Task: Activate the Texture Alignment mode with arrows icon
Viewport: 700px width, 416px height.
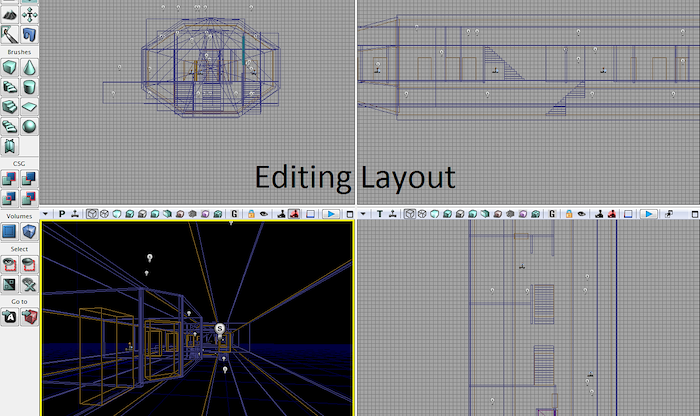Action: 29,15
